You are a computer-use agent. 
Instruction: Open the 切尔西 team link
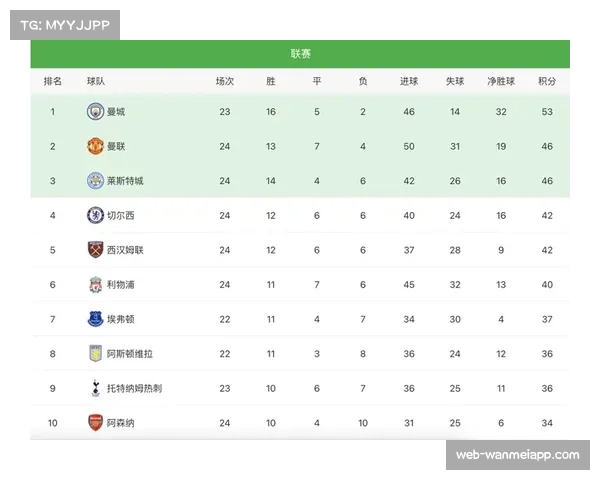(x=119, y=215)
